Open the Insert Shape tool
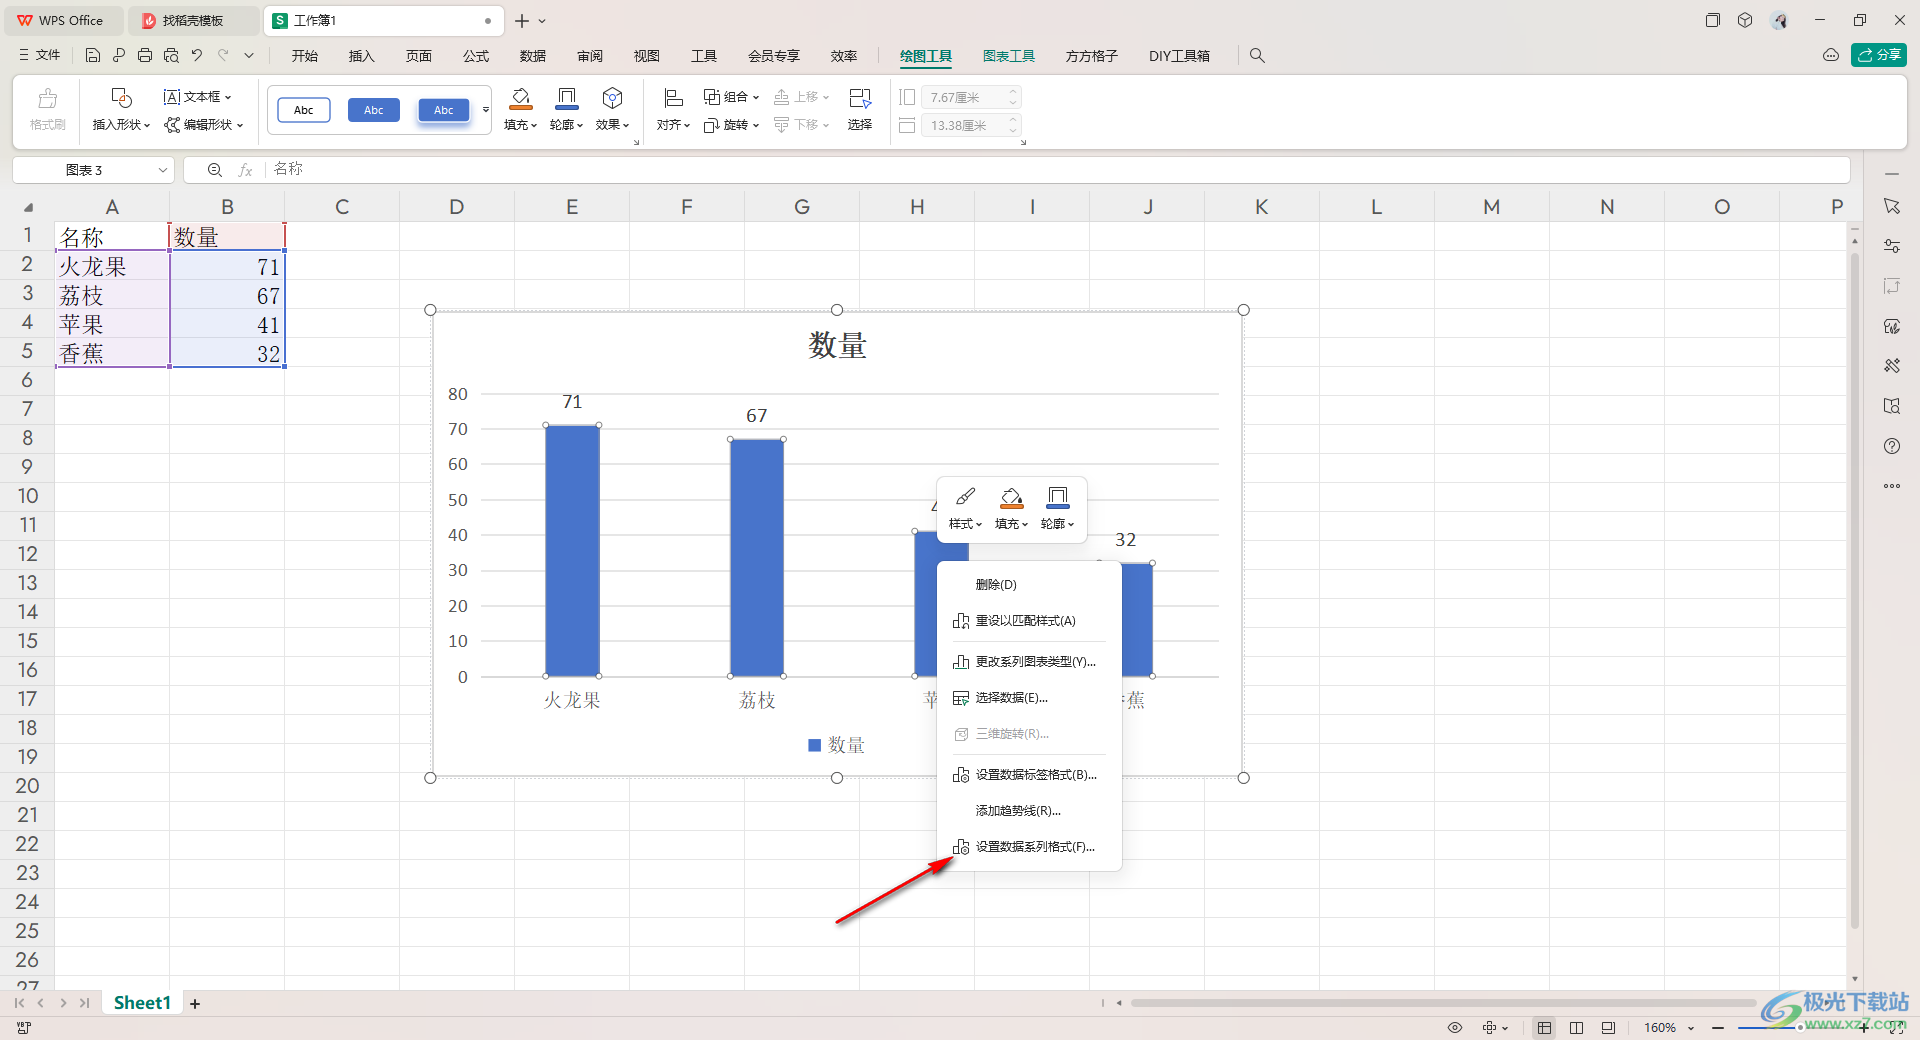 [121, 110]
